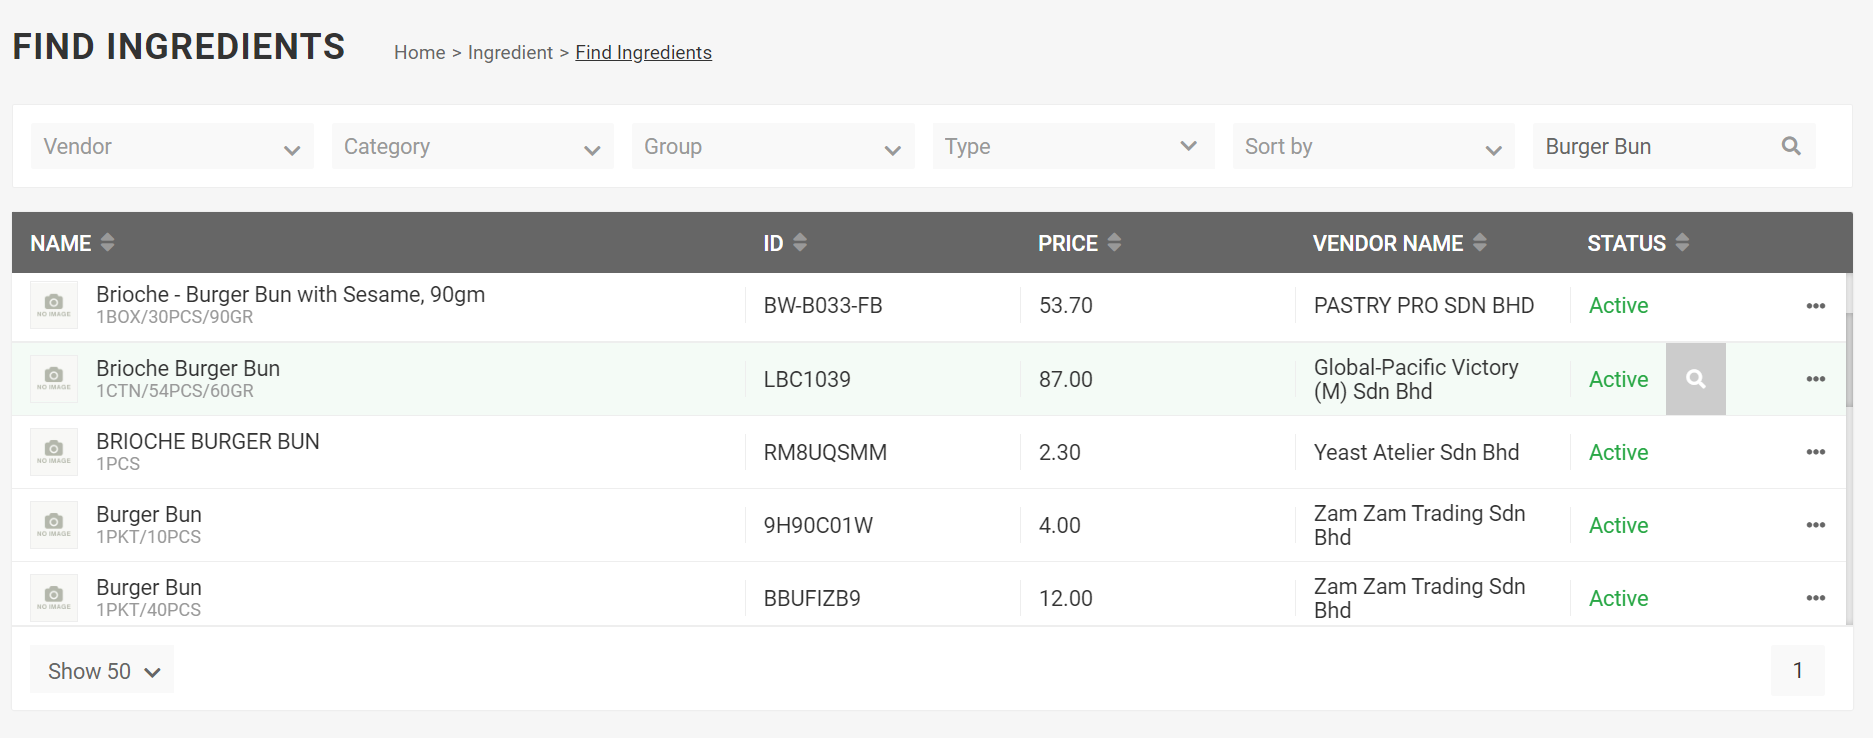Image resolution: width=1873 pixels, height=738 pixels.
Task: Sort table by Price column arrows
Action: pos(1114,243)
